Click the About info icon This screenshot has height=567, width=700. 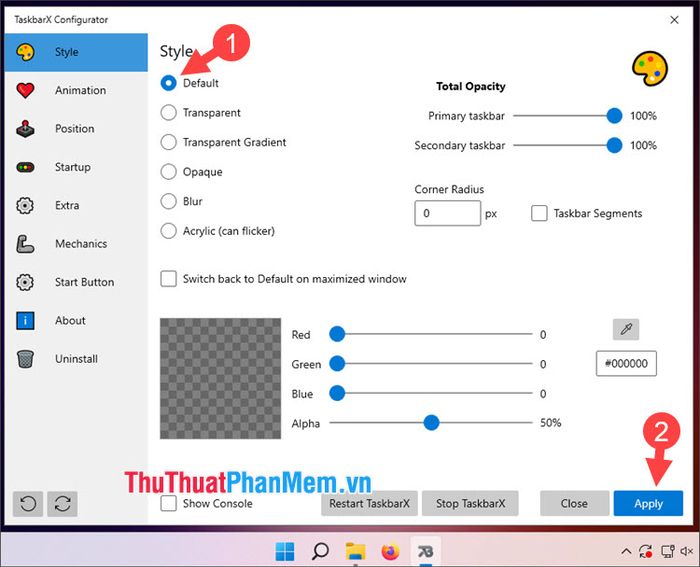coord(25,321)
